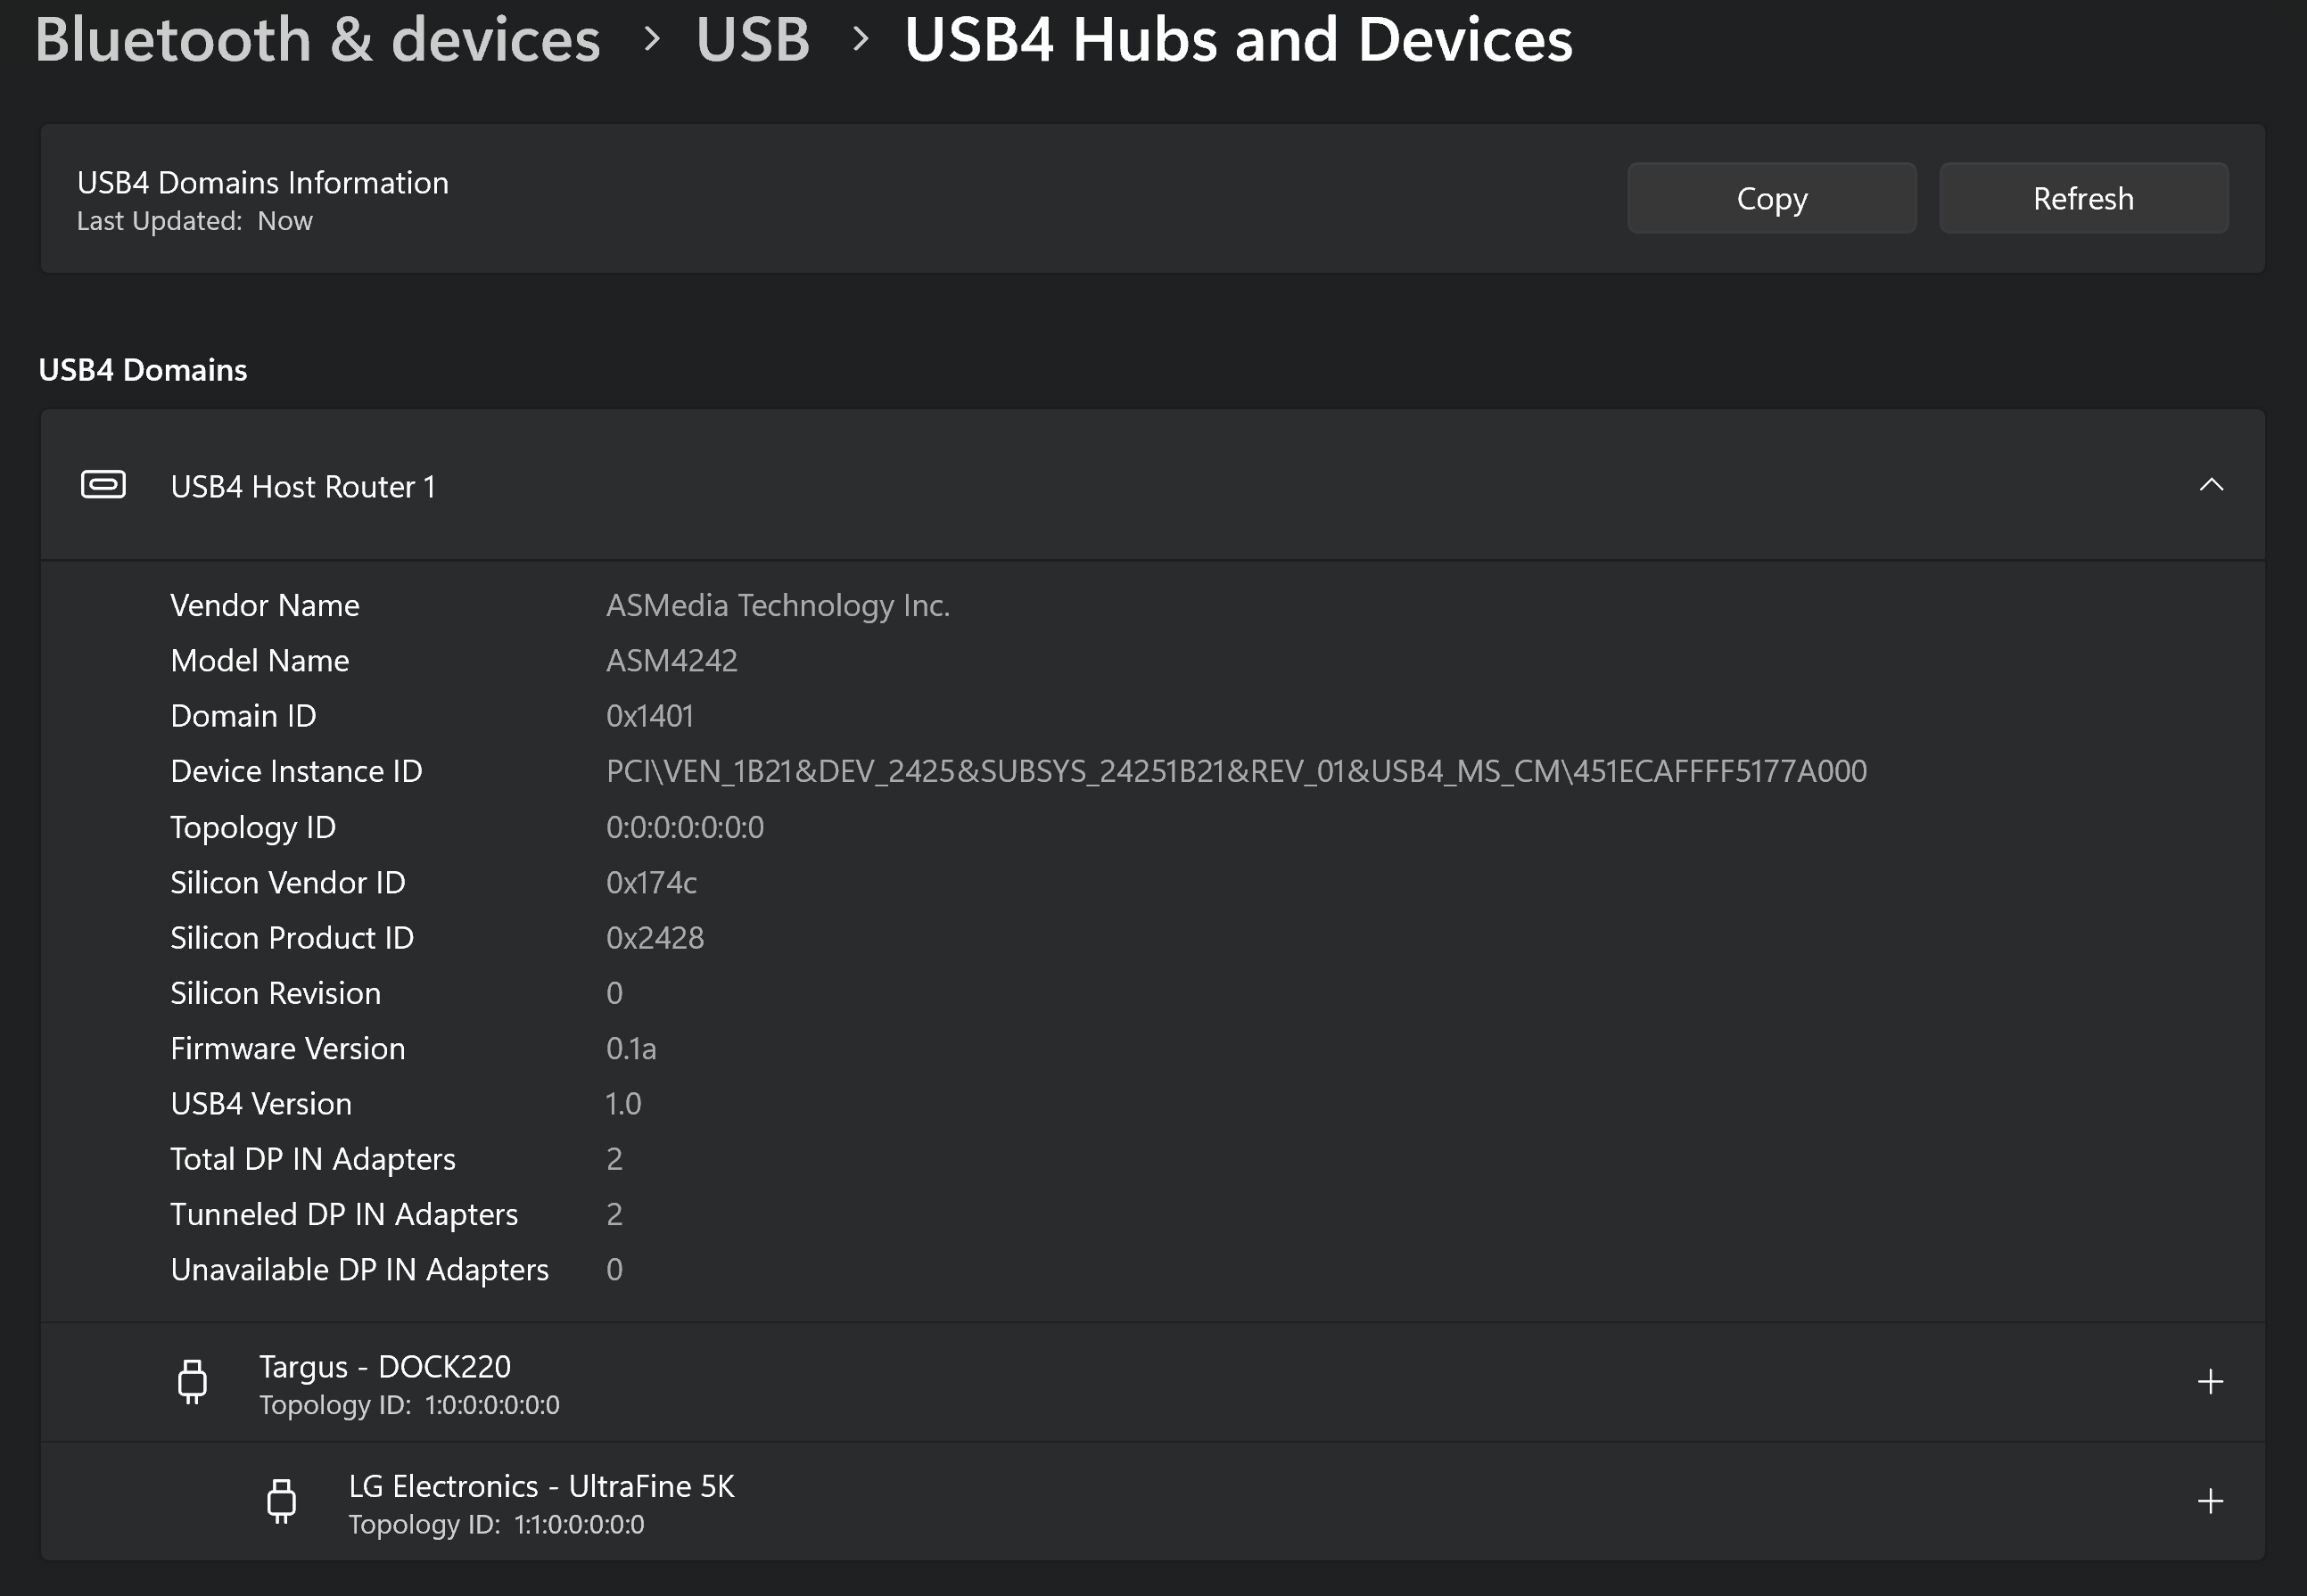Click Topology ID 1:1:0:0:0:0:0 under LG
Screen dimensions: 2307x1596
[x=496, y=1525]
